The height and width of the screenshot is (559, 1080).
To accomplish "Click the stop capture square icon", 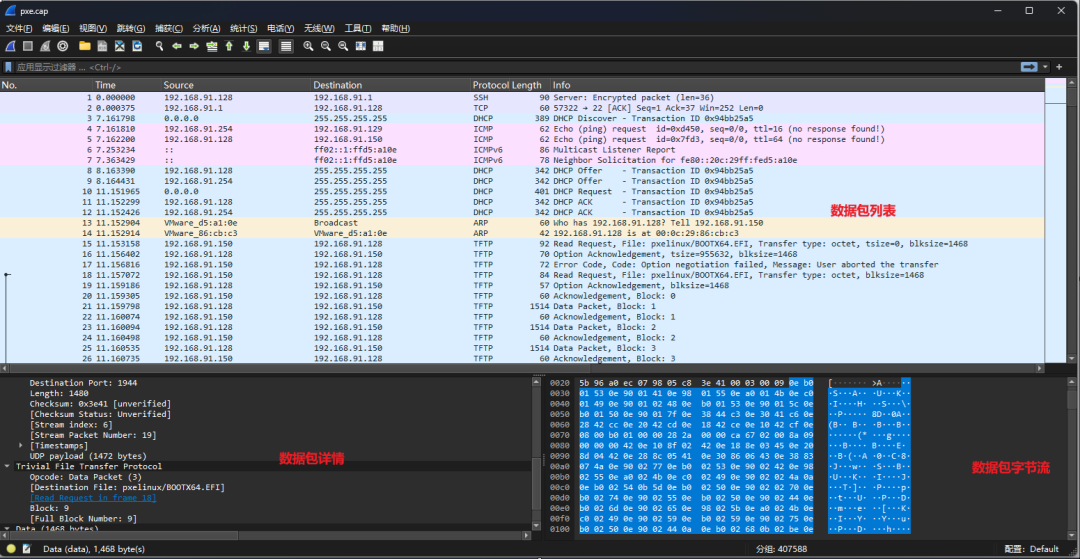I will tap(28, 46).
